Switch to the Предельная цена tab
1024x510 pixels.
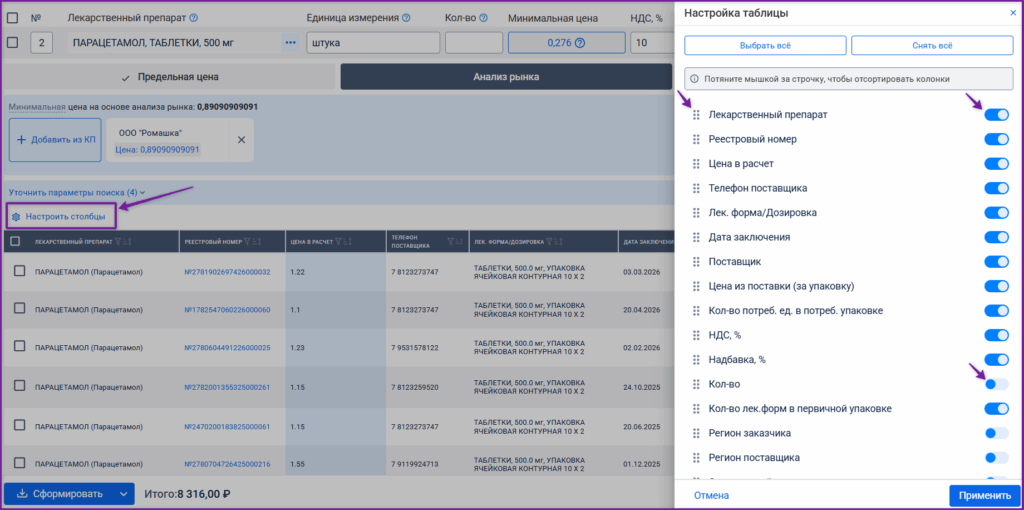pos(170,77)
